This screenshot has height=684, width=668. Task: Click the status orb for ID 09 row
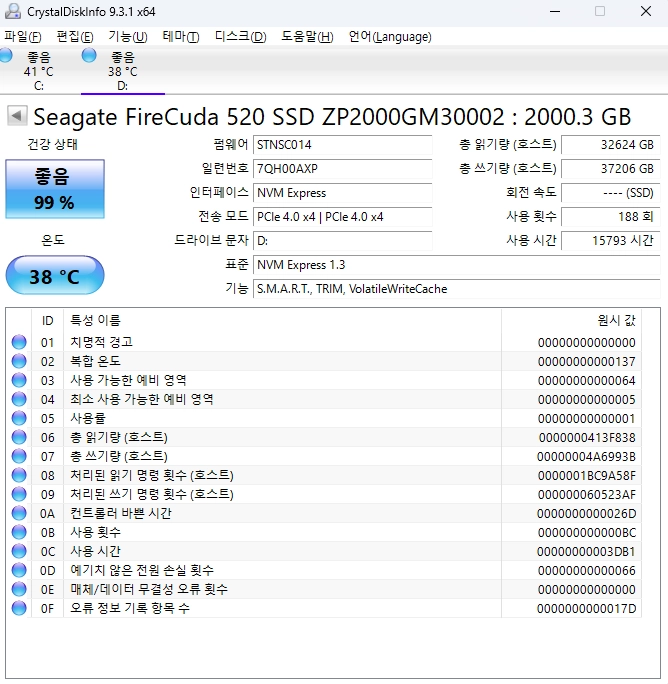click(x=19, y=494)
